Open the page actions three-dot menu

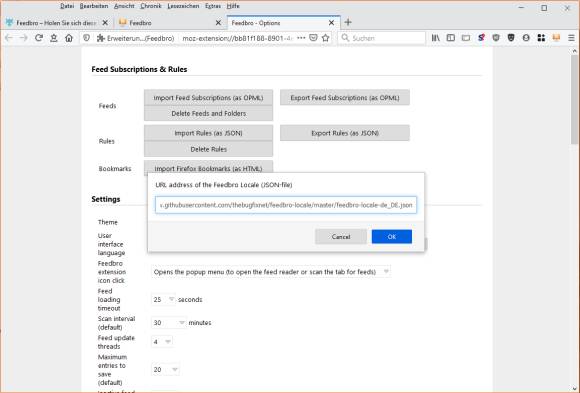tap(301, 38)
